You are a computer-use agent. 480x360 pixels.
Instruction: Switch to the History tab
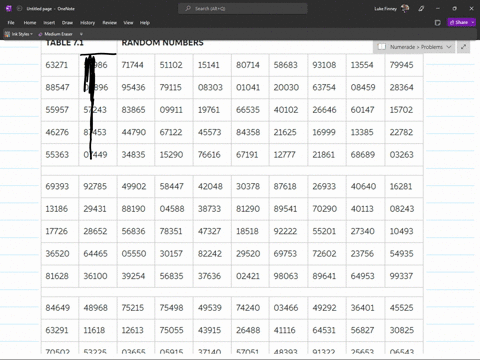pos(87,23)
